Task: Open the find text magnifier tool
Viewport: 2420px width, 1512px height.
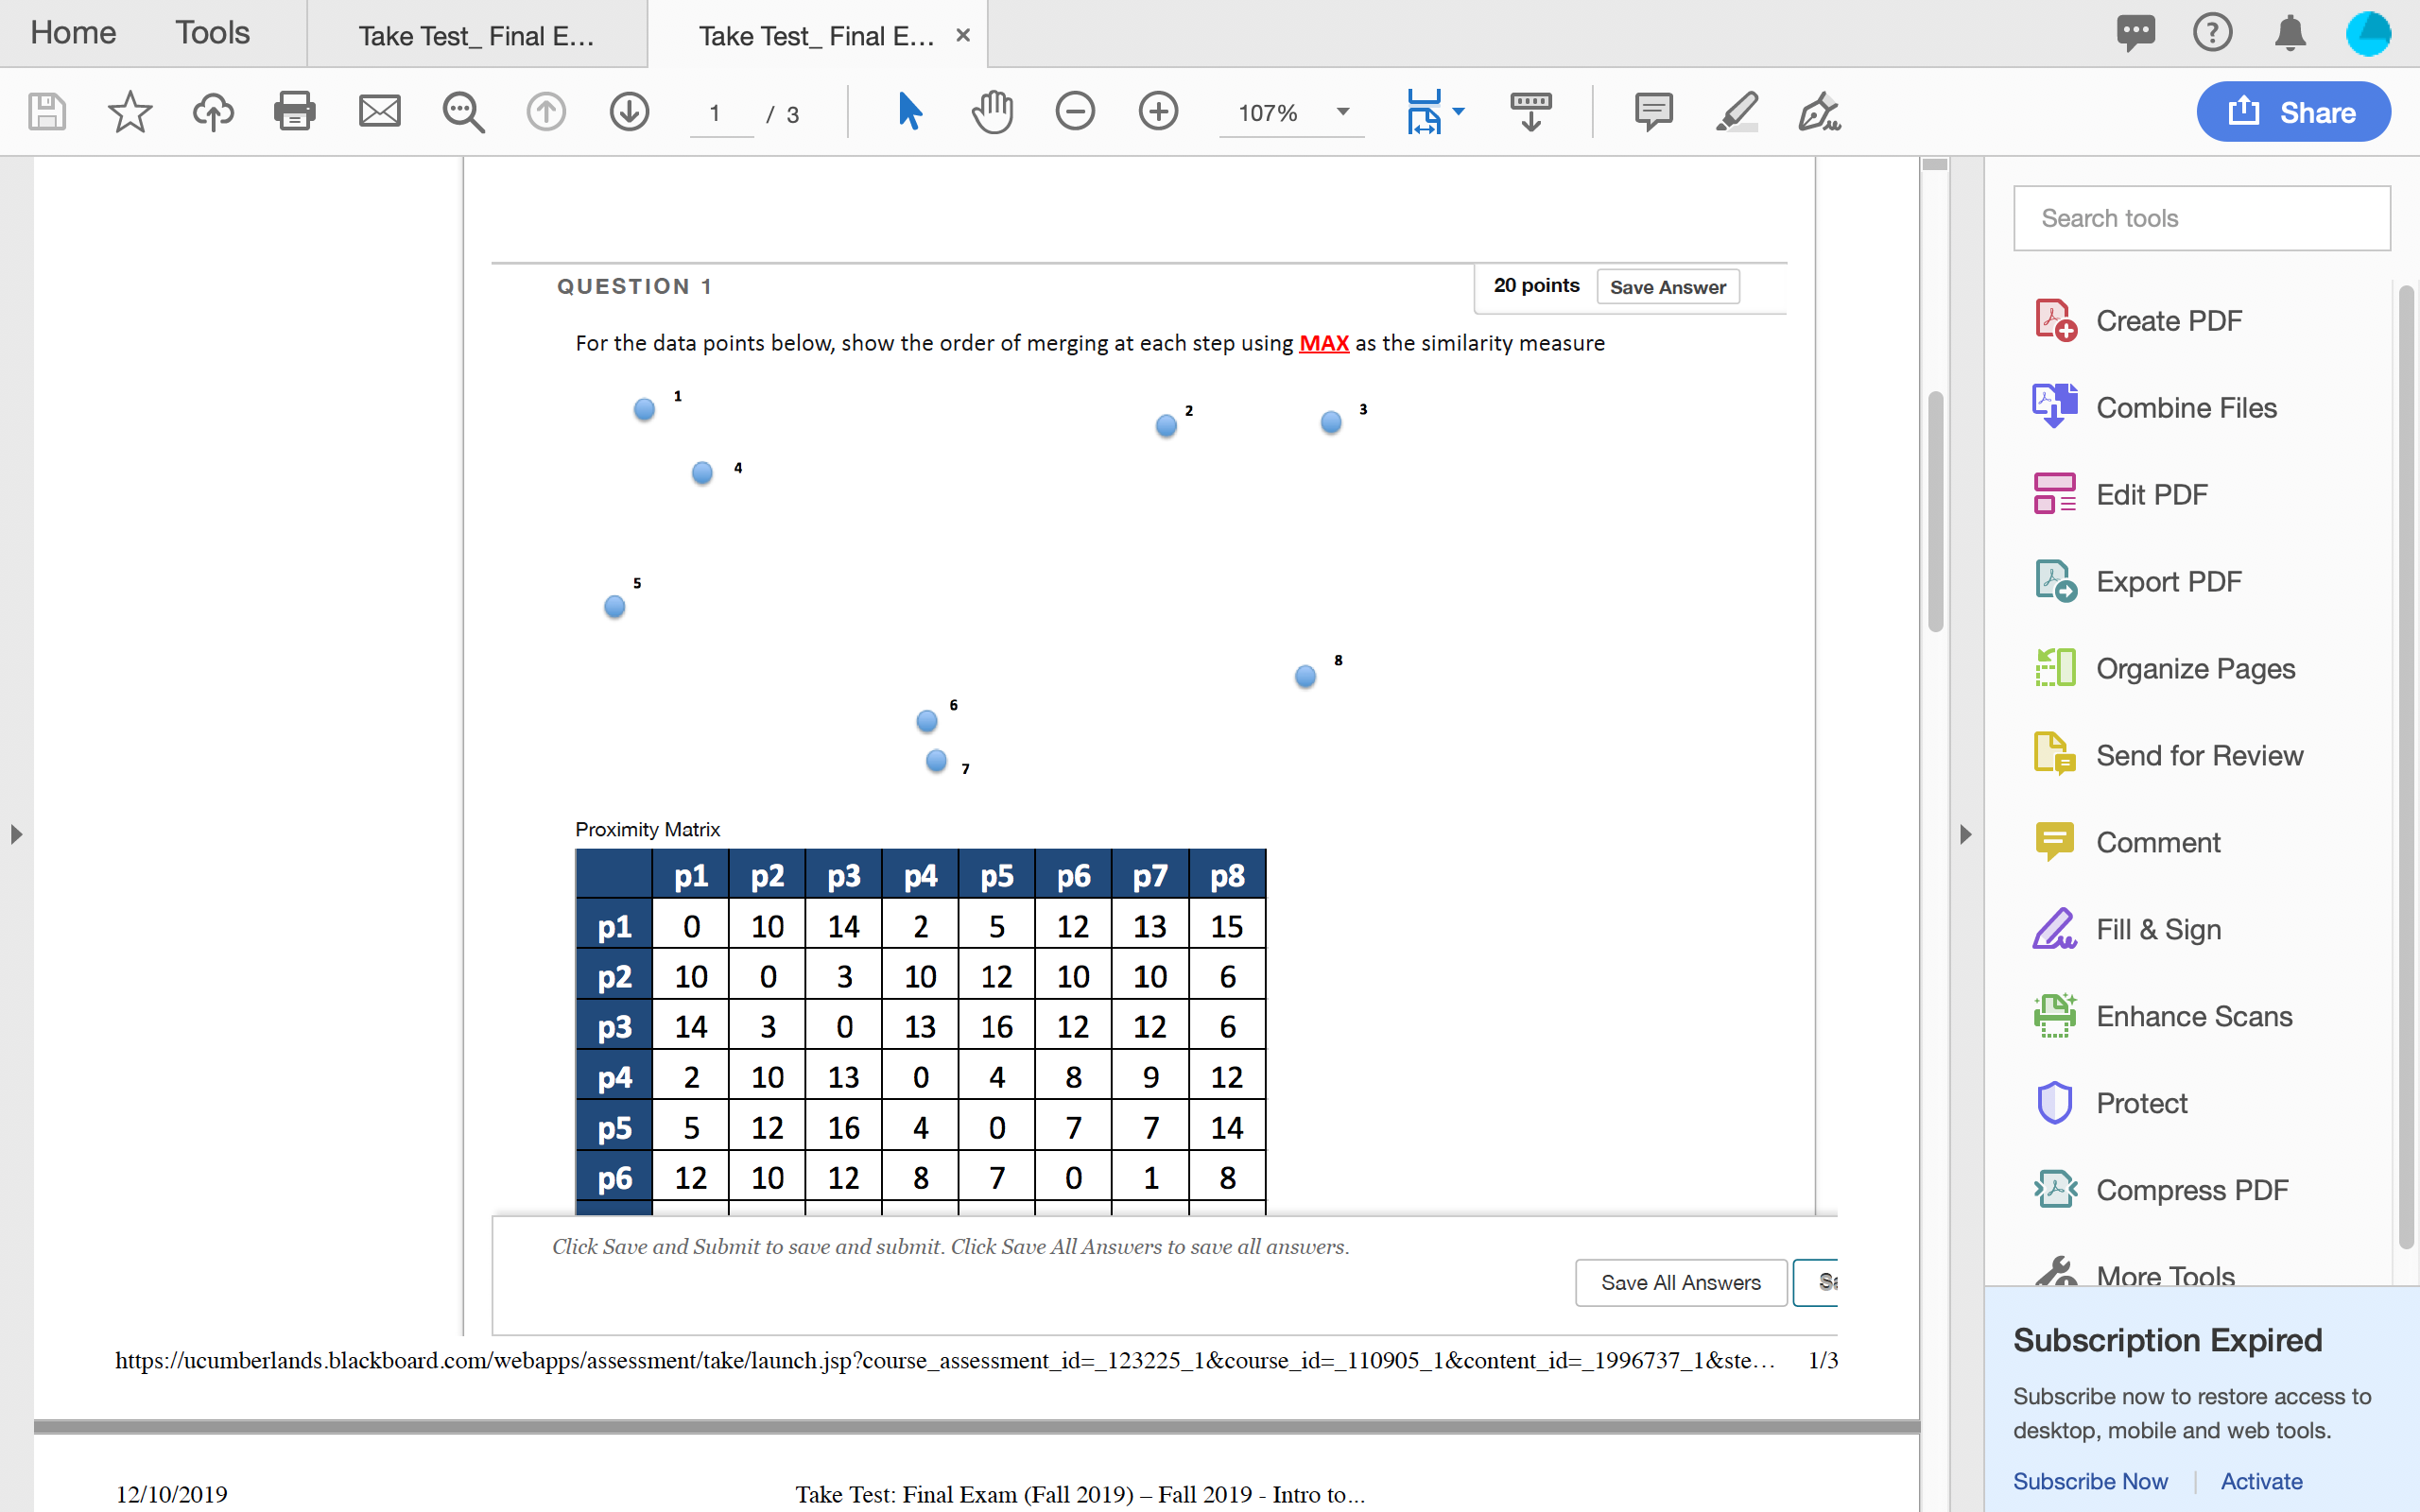Action: tap(463, 112)
